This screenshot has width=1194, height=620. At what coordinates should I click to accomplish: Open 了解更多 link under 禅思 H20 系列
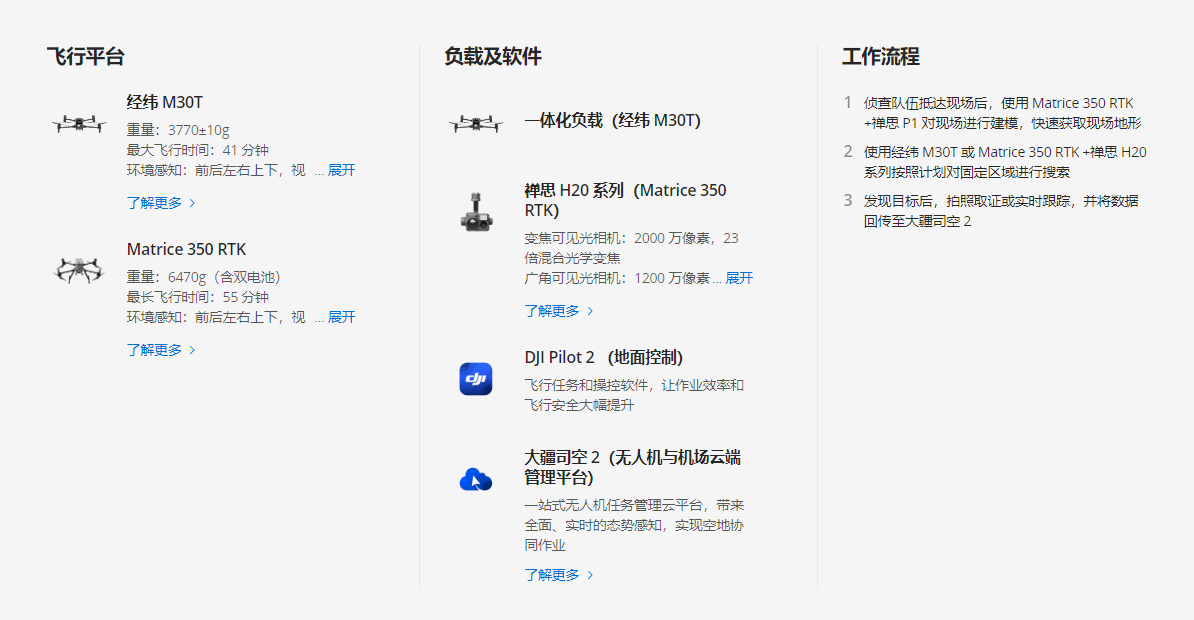(552, 311)
